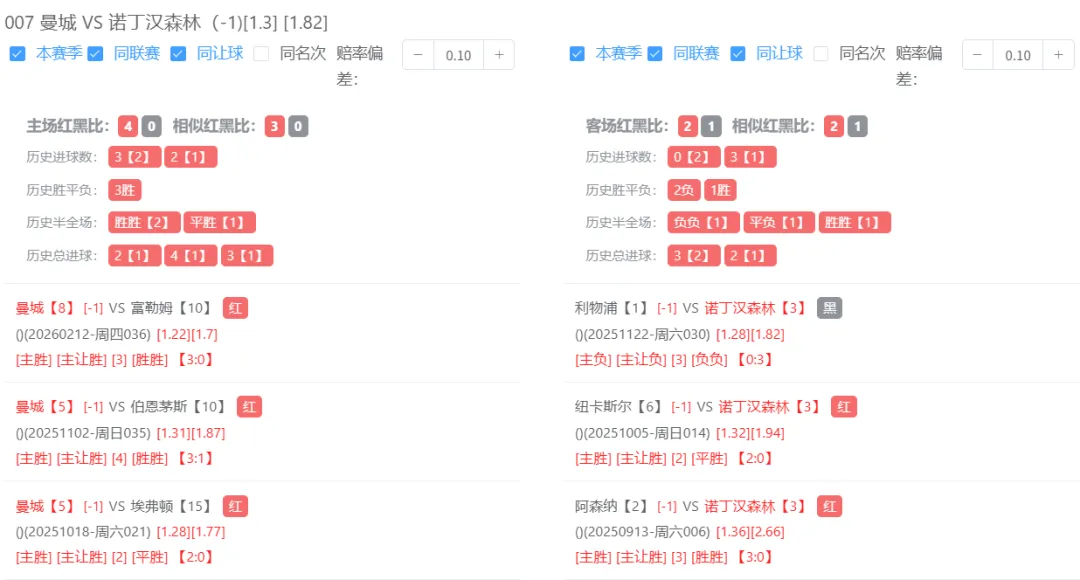
Task: Click the [1.28][1.77] odds in 埃弗顿 match
Action: click(x=191, y=532)
